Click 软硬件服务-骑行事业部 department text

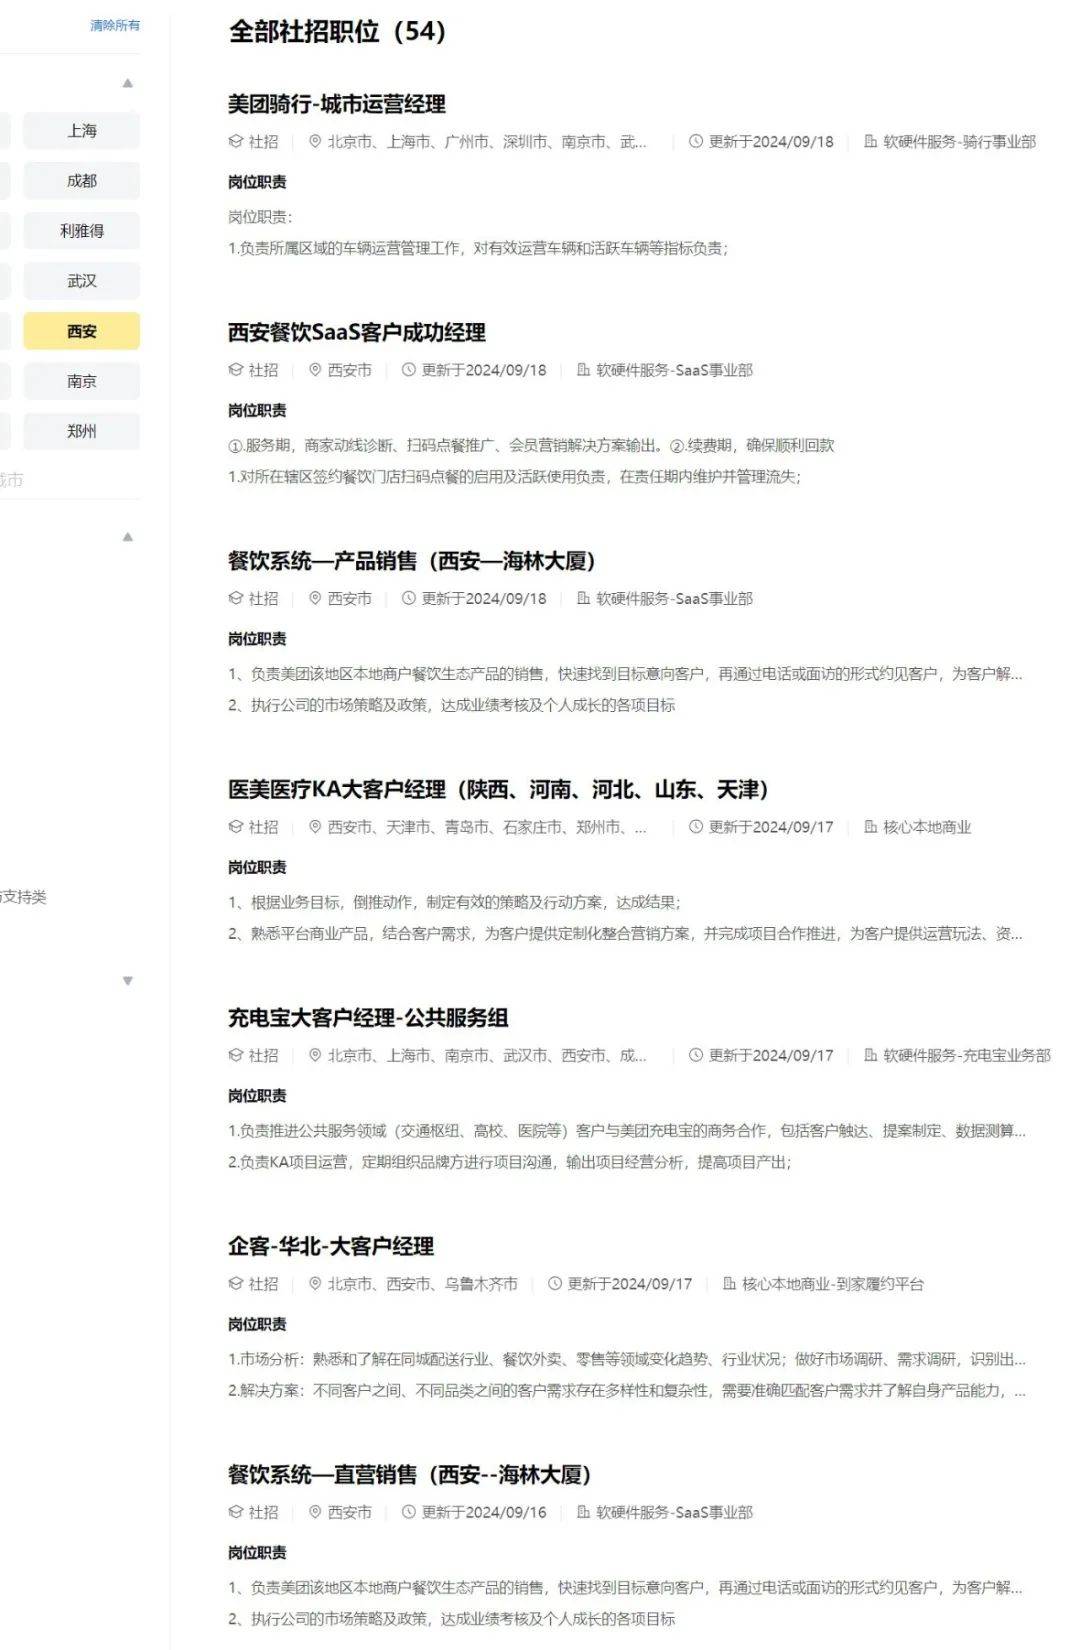[960, 142]
